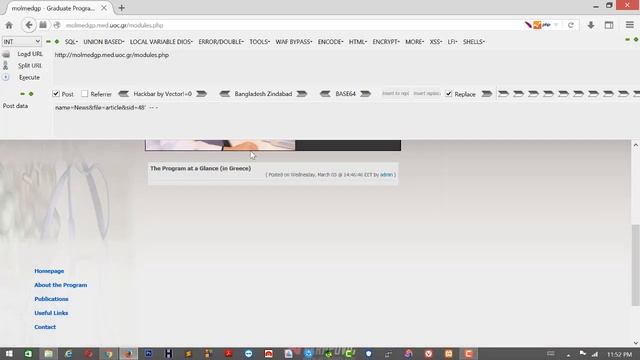
Task: Focus the Firefox address bar
Action: pos(292,25)
